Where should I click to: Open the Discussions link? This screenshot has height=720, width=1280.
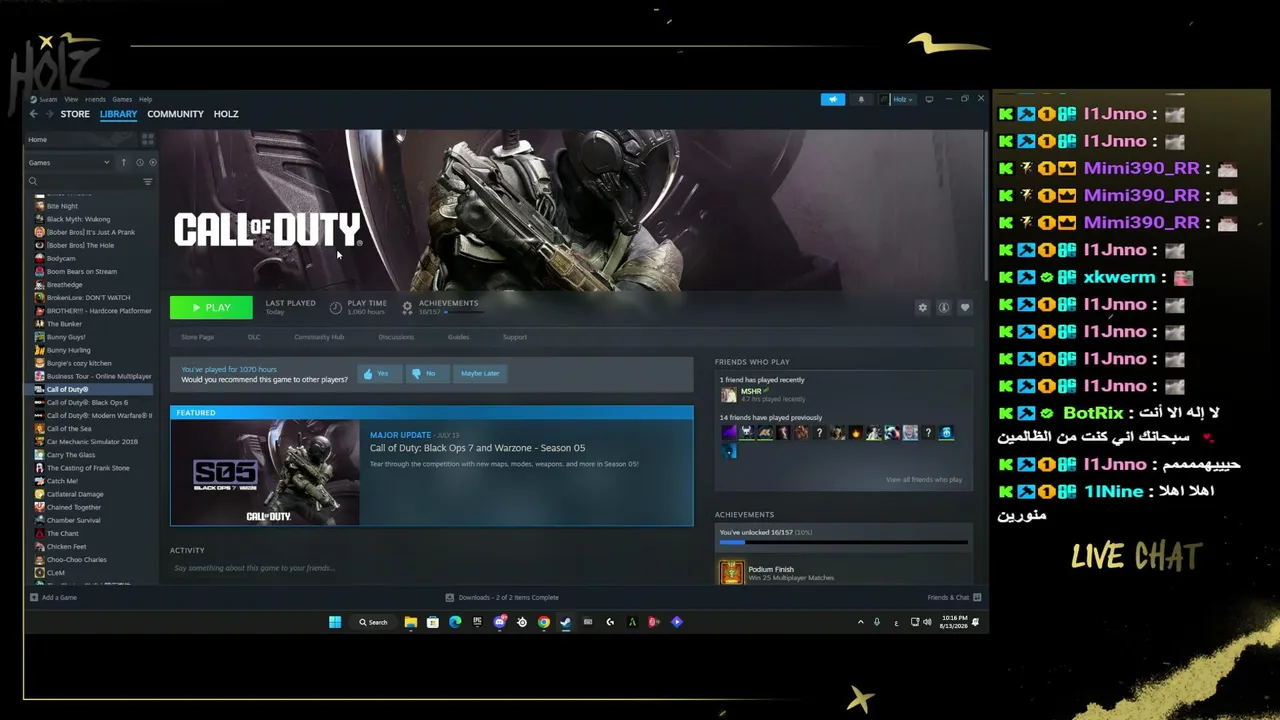pos(396,337)
